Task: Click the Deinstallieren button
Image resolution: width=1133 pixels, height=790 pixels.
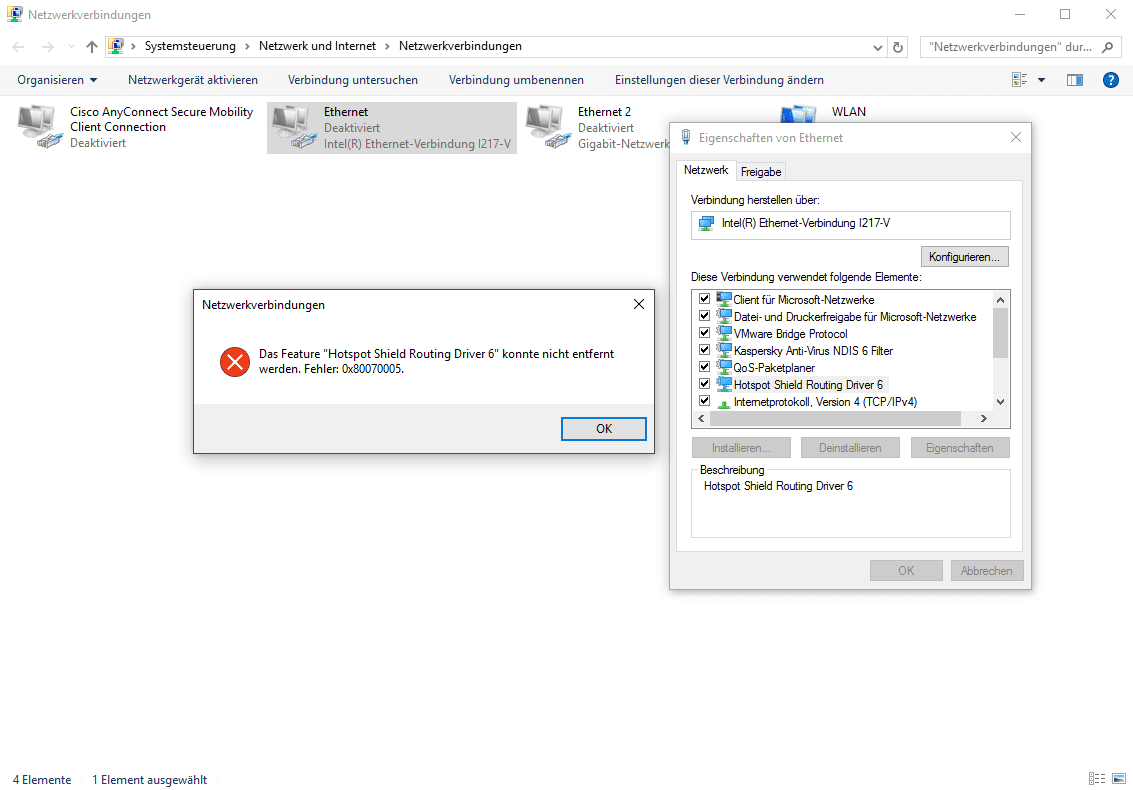Action: coord(850,448)
